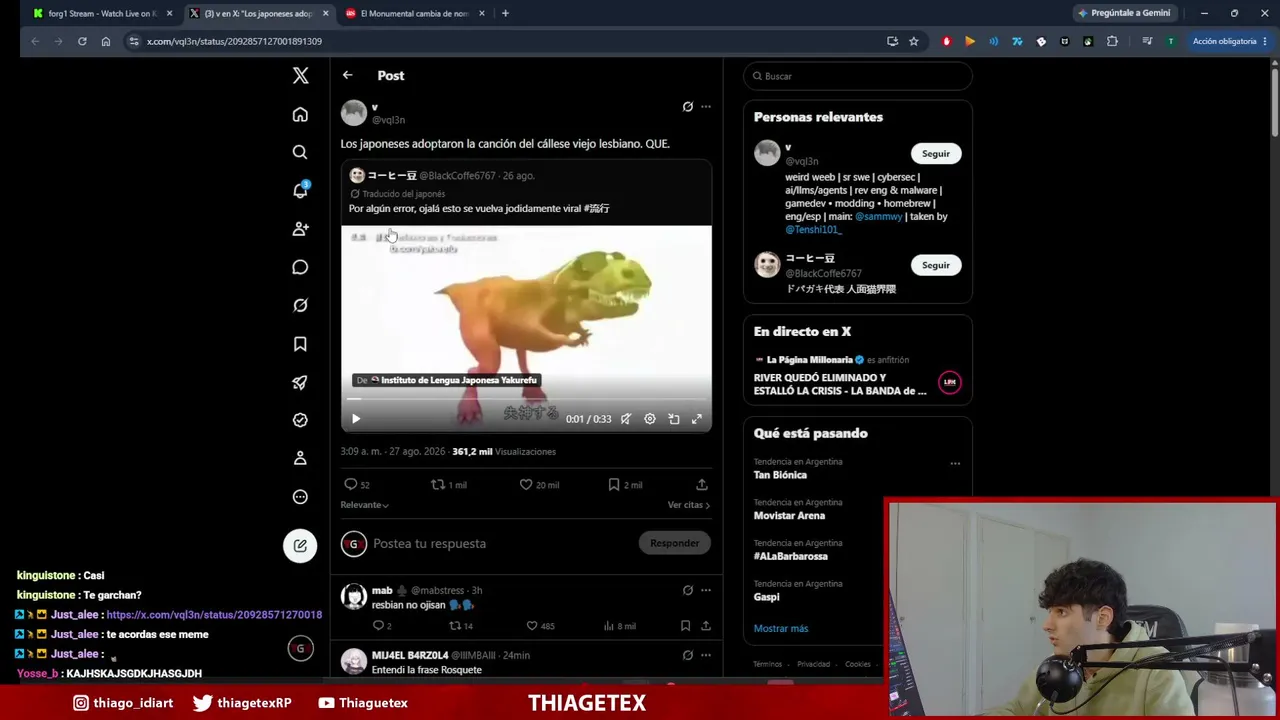1280x720 pixels.
Task: Open the Movistar Arena trend
Action: (789, 515)
